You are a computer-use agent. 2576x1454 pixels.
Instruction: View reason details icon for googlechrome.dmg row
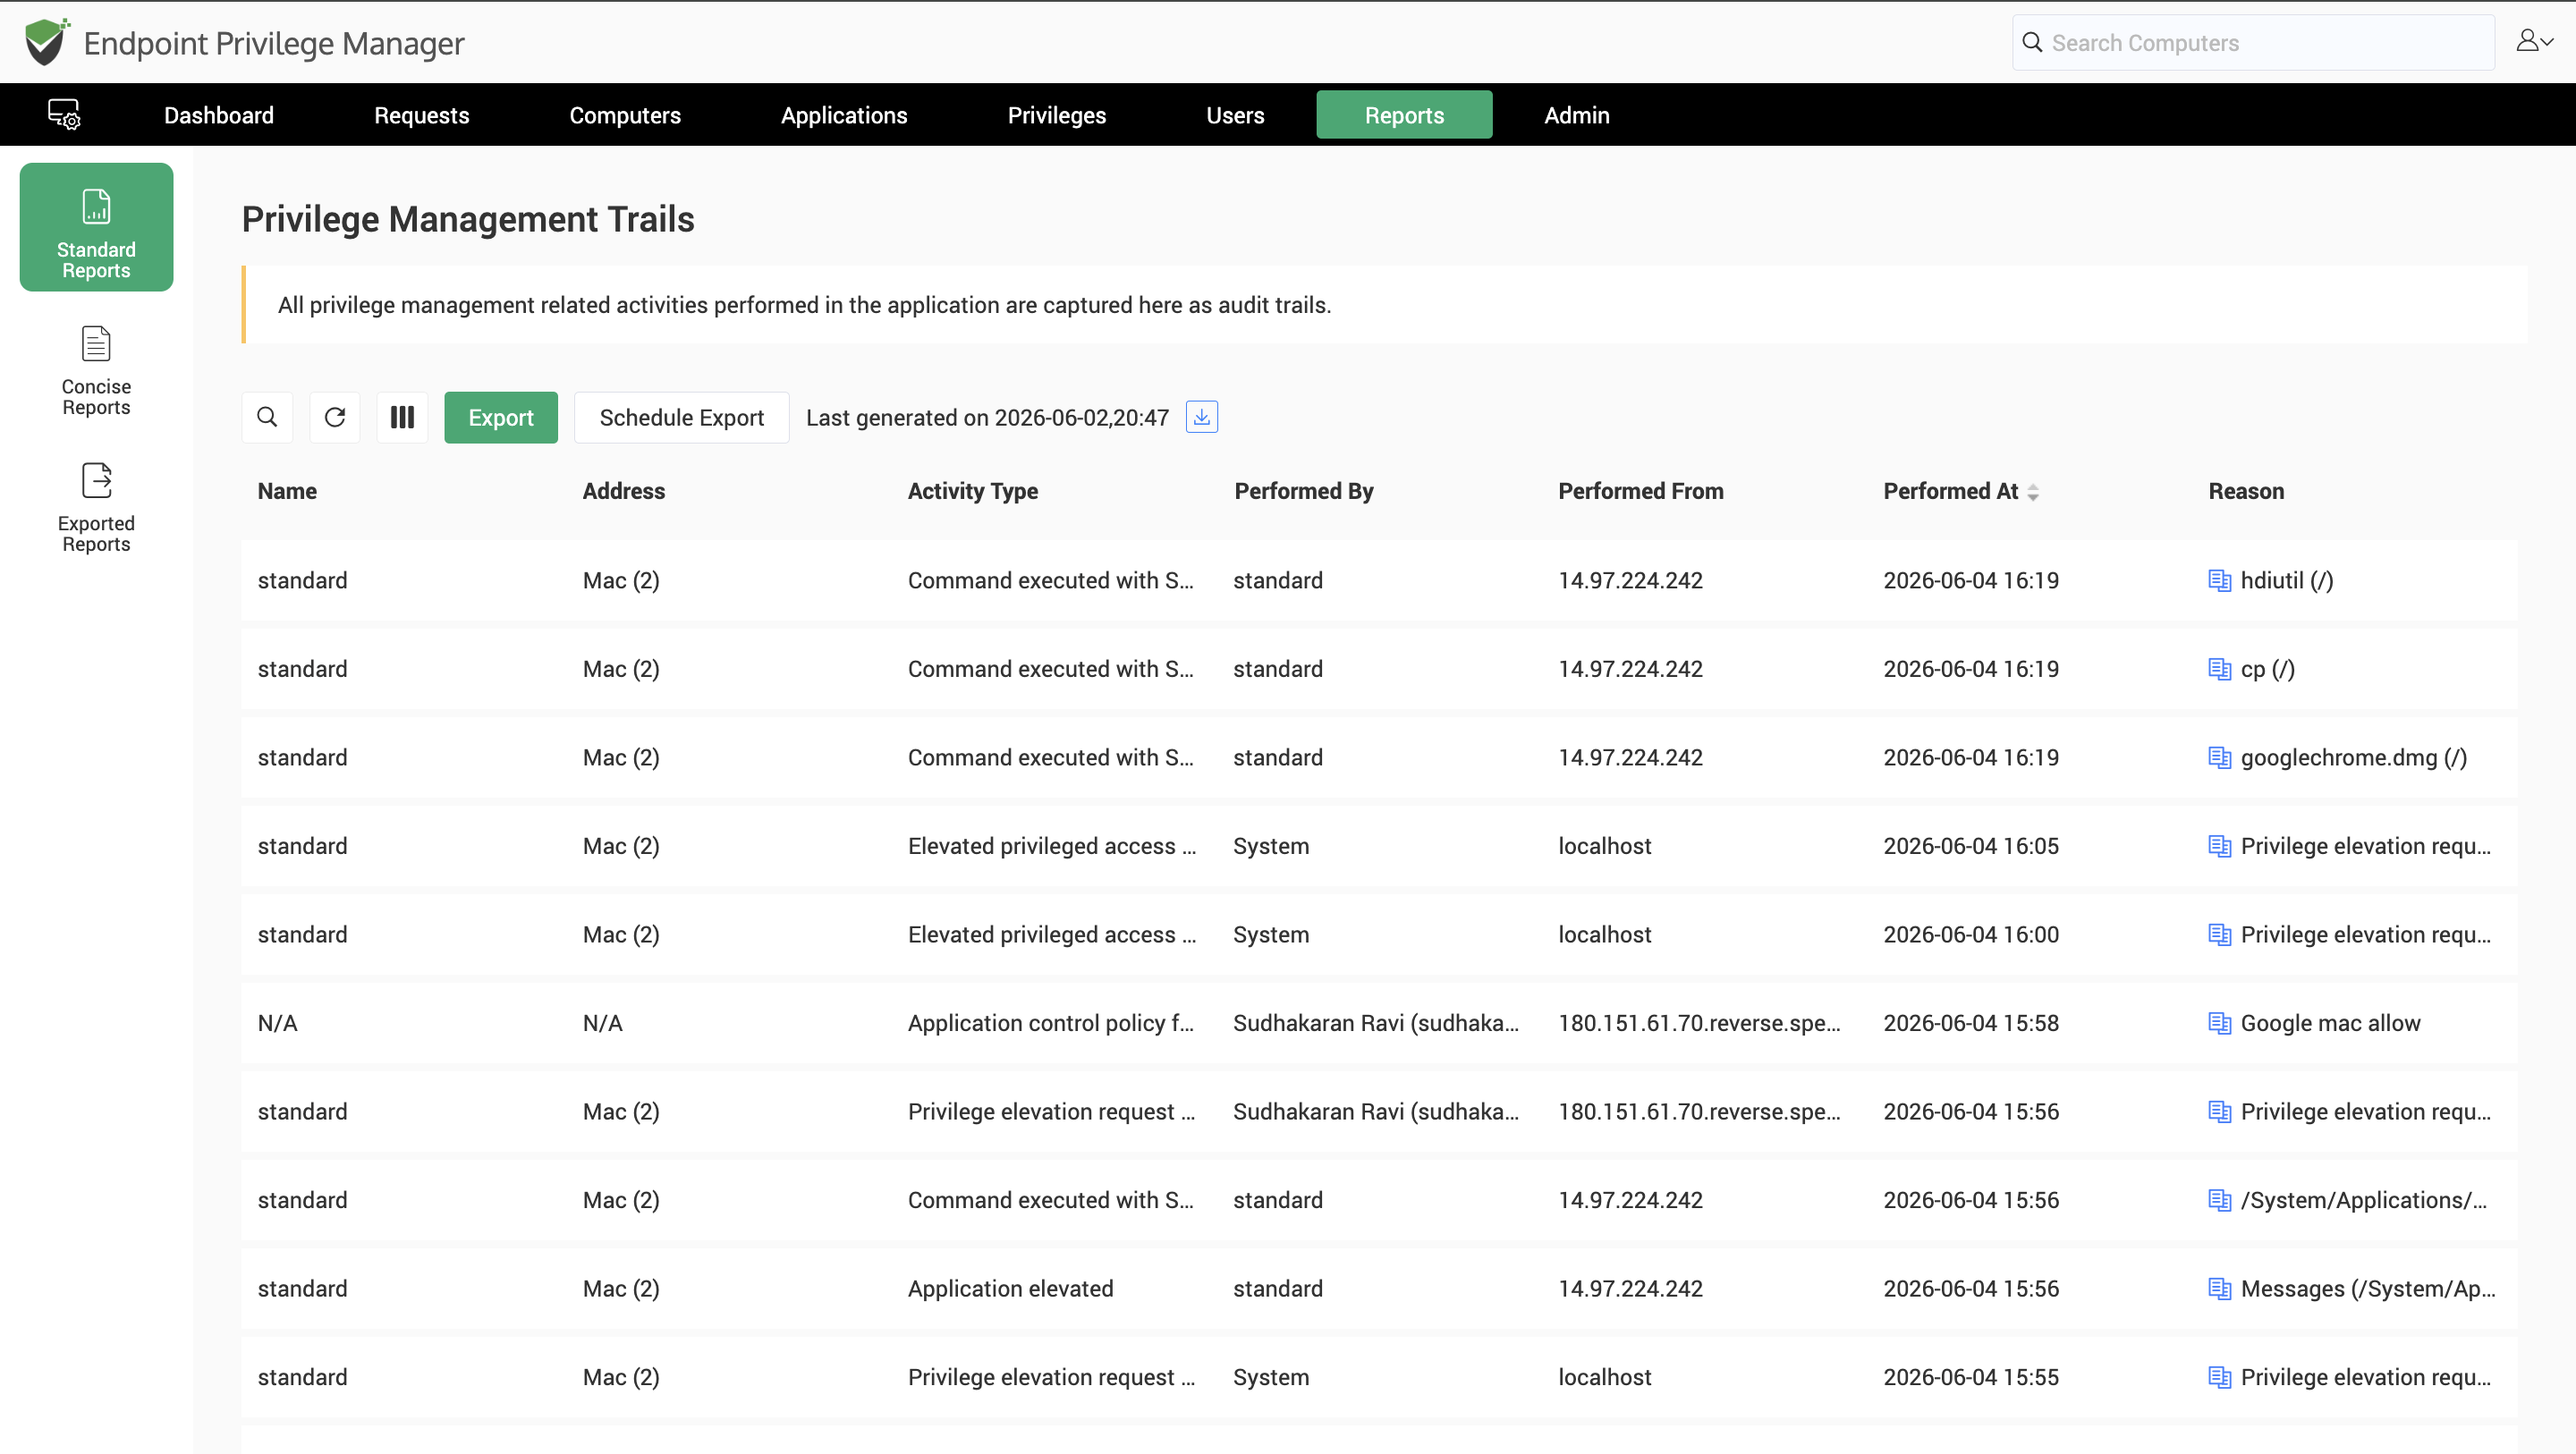point(2219,758)
